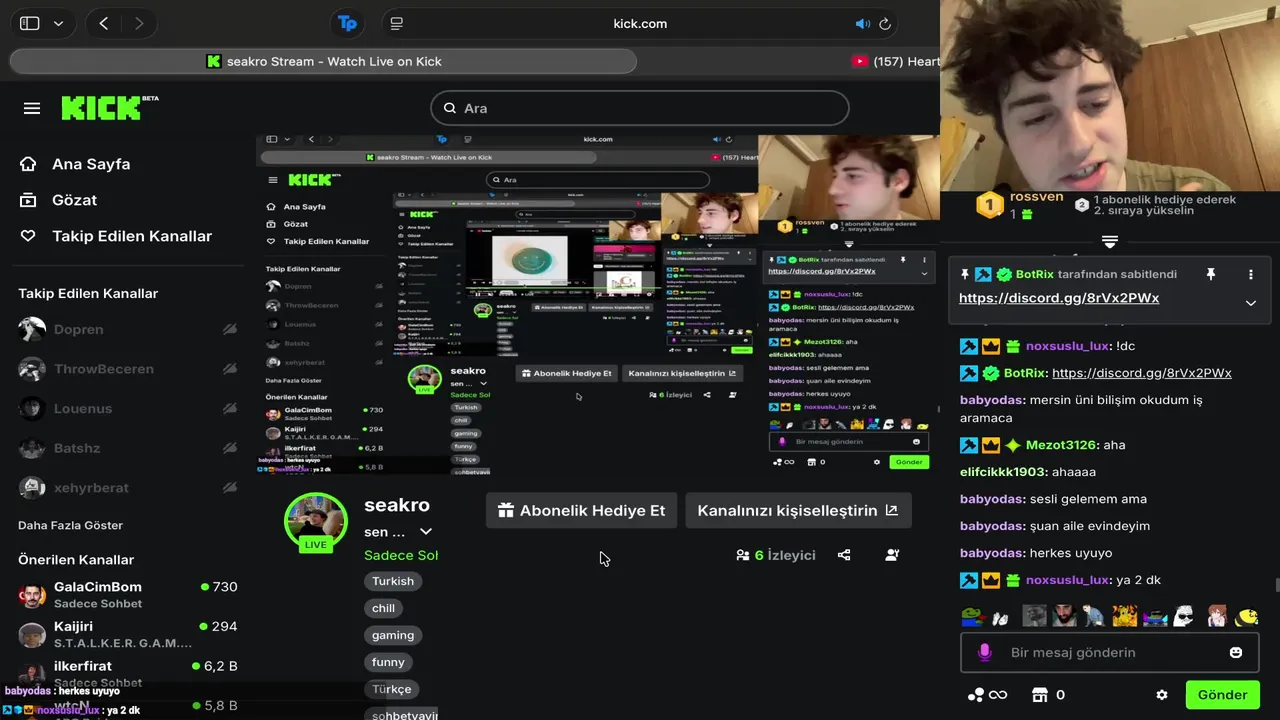Screen dimensions: 1280x720
Task: Reload the kick.com page
Action: point(885,24)
